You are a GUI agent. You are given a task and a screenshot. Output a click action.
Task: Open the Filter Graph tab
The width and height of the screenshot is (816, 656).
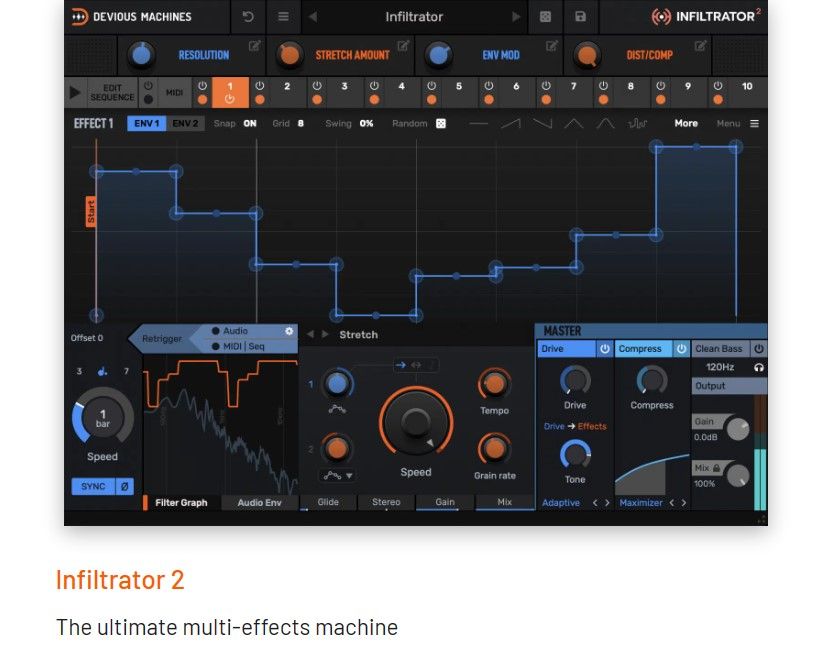point(181,503)
